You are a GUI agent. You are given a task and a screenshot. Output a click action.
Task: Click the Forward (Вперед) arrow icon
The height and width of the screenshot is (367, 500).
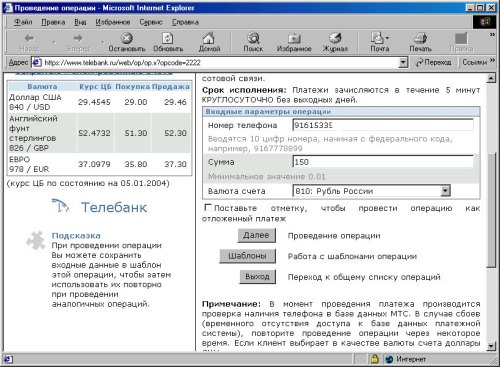coord(78,38)
